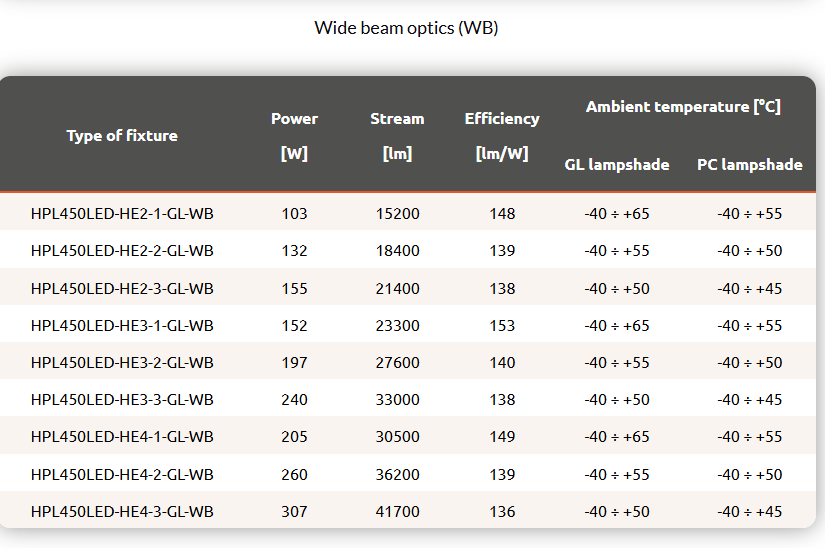Select fixture HPL450LED-HE2-1-GL-WB
This screenshot has width=825, height=548.
point(122,214)
